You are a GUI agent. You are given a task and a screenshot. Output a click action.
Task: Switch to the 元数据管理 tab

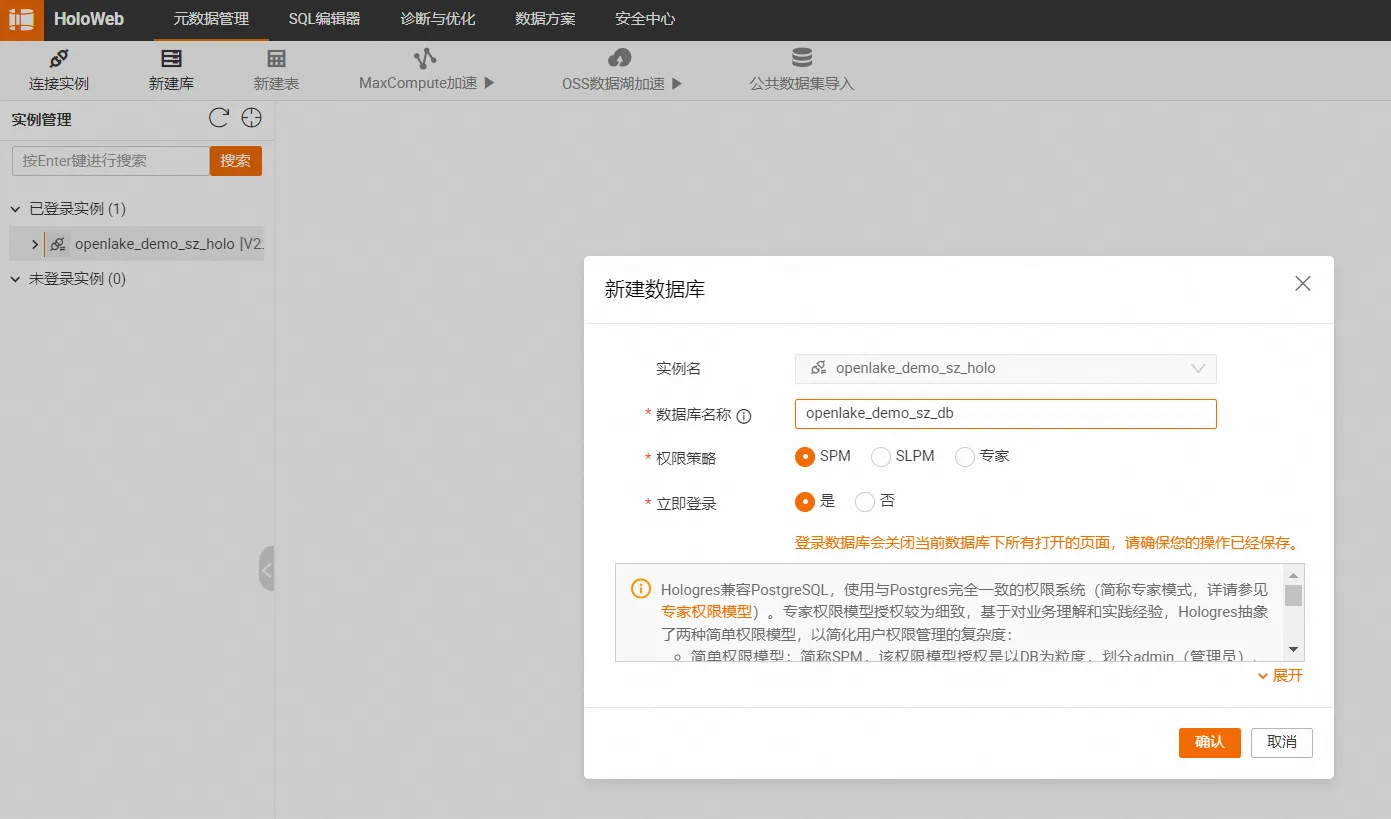(x=211, y=19)
